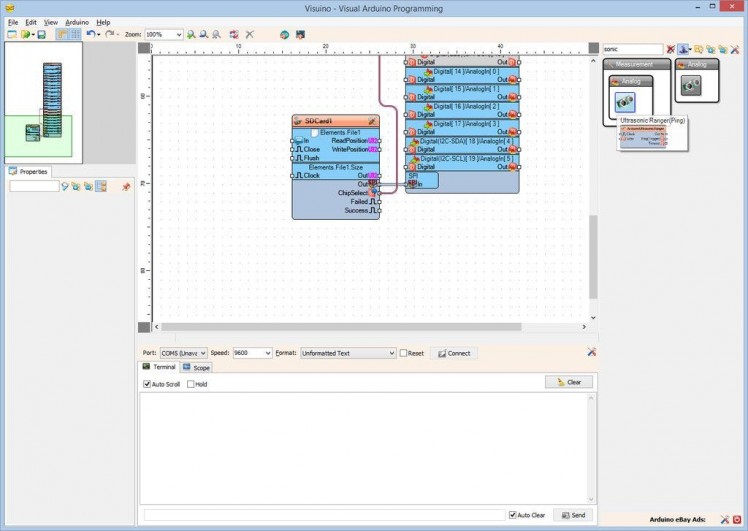Open the Port dropdown
Viewport: 748px width, 531px height.
click(x=184, y=353)
